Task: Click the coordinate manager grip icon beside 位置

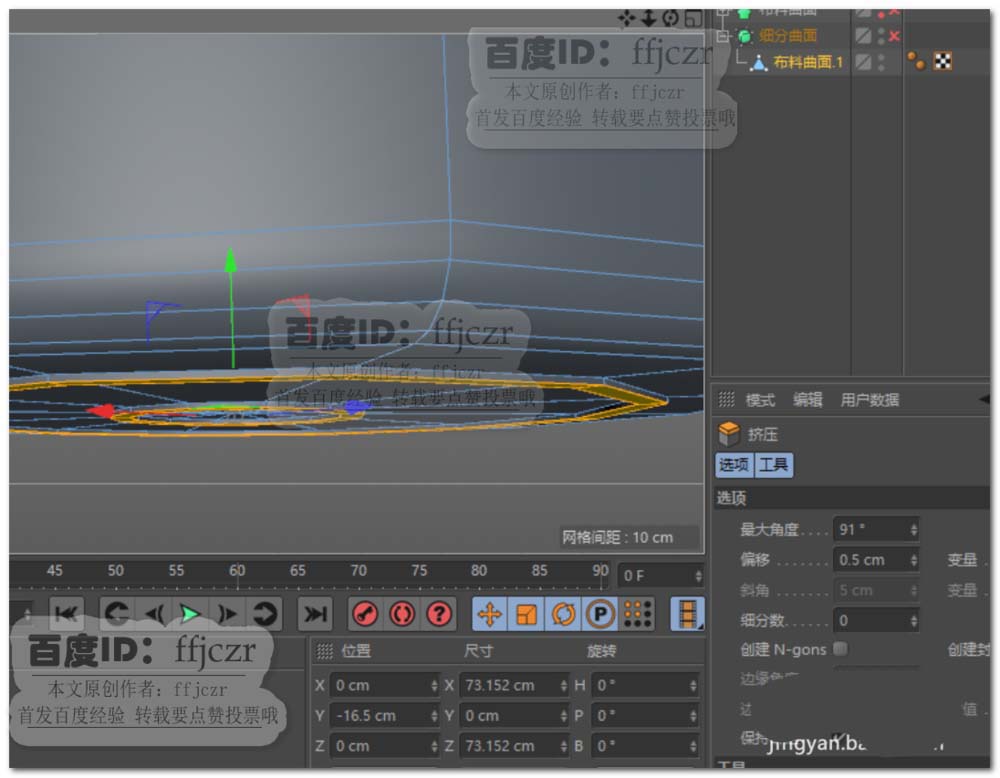Action: pos(325,651)
